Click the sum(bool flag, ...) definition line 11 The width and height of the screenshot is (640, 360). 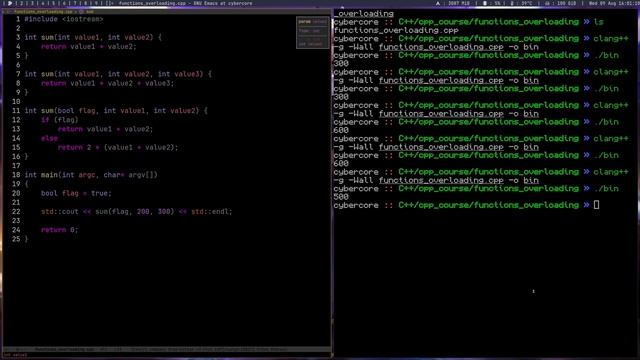click(116, 111)
